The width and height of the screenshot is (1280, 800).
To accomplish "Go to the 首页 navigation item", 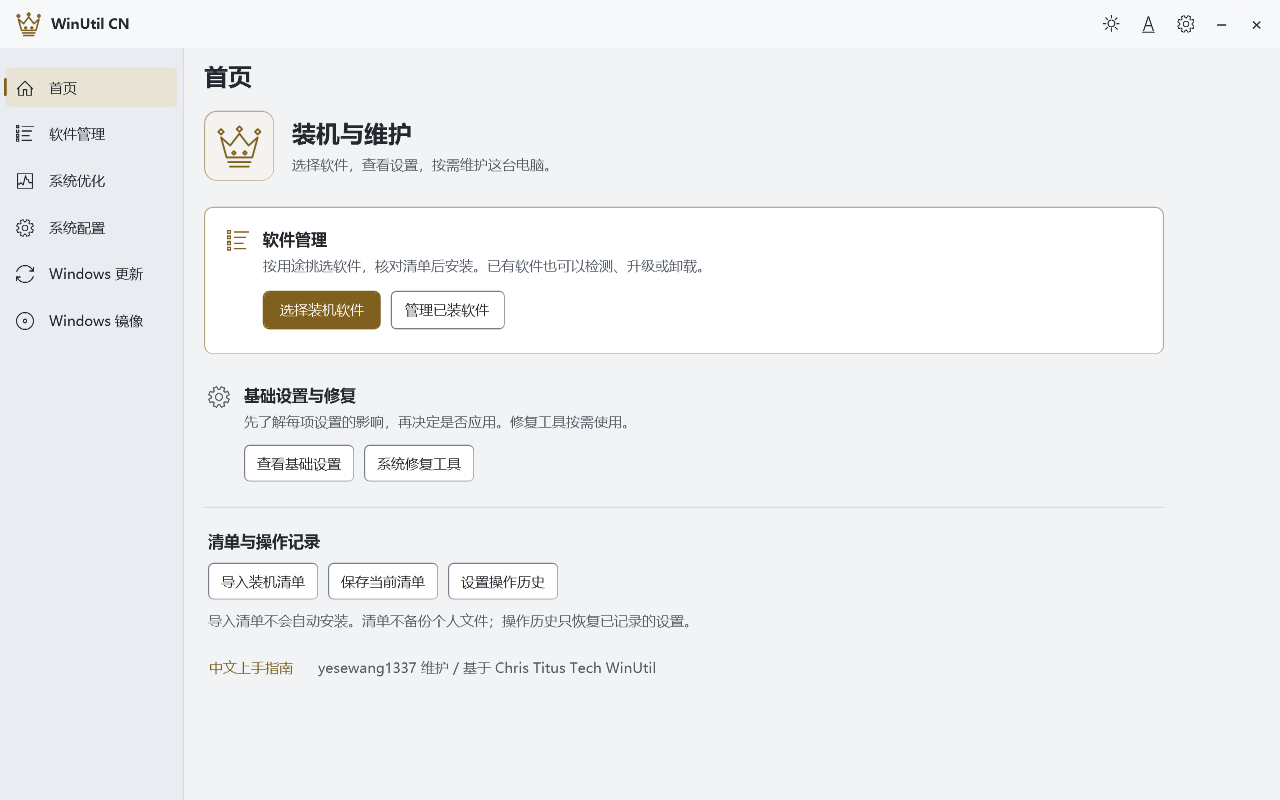I will pos(91,88).
